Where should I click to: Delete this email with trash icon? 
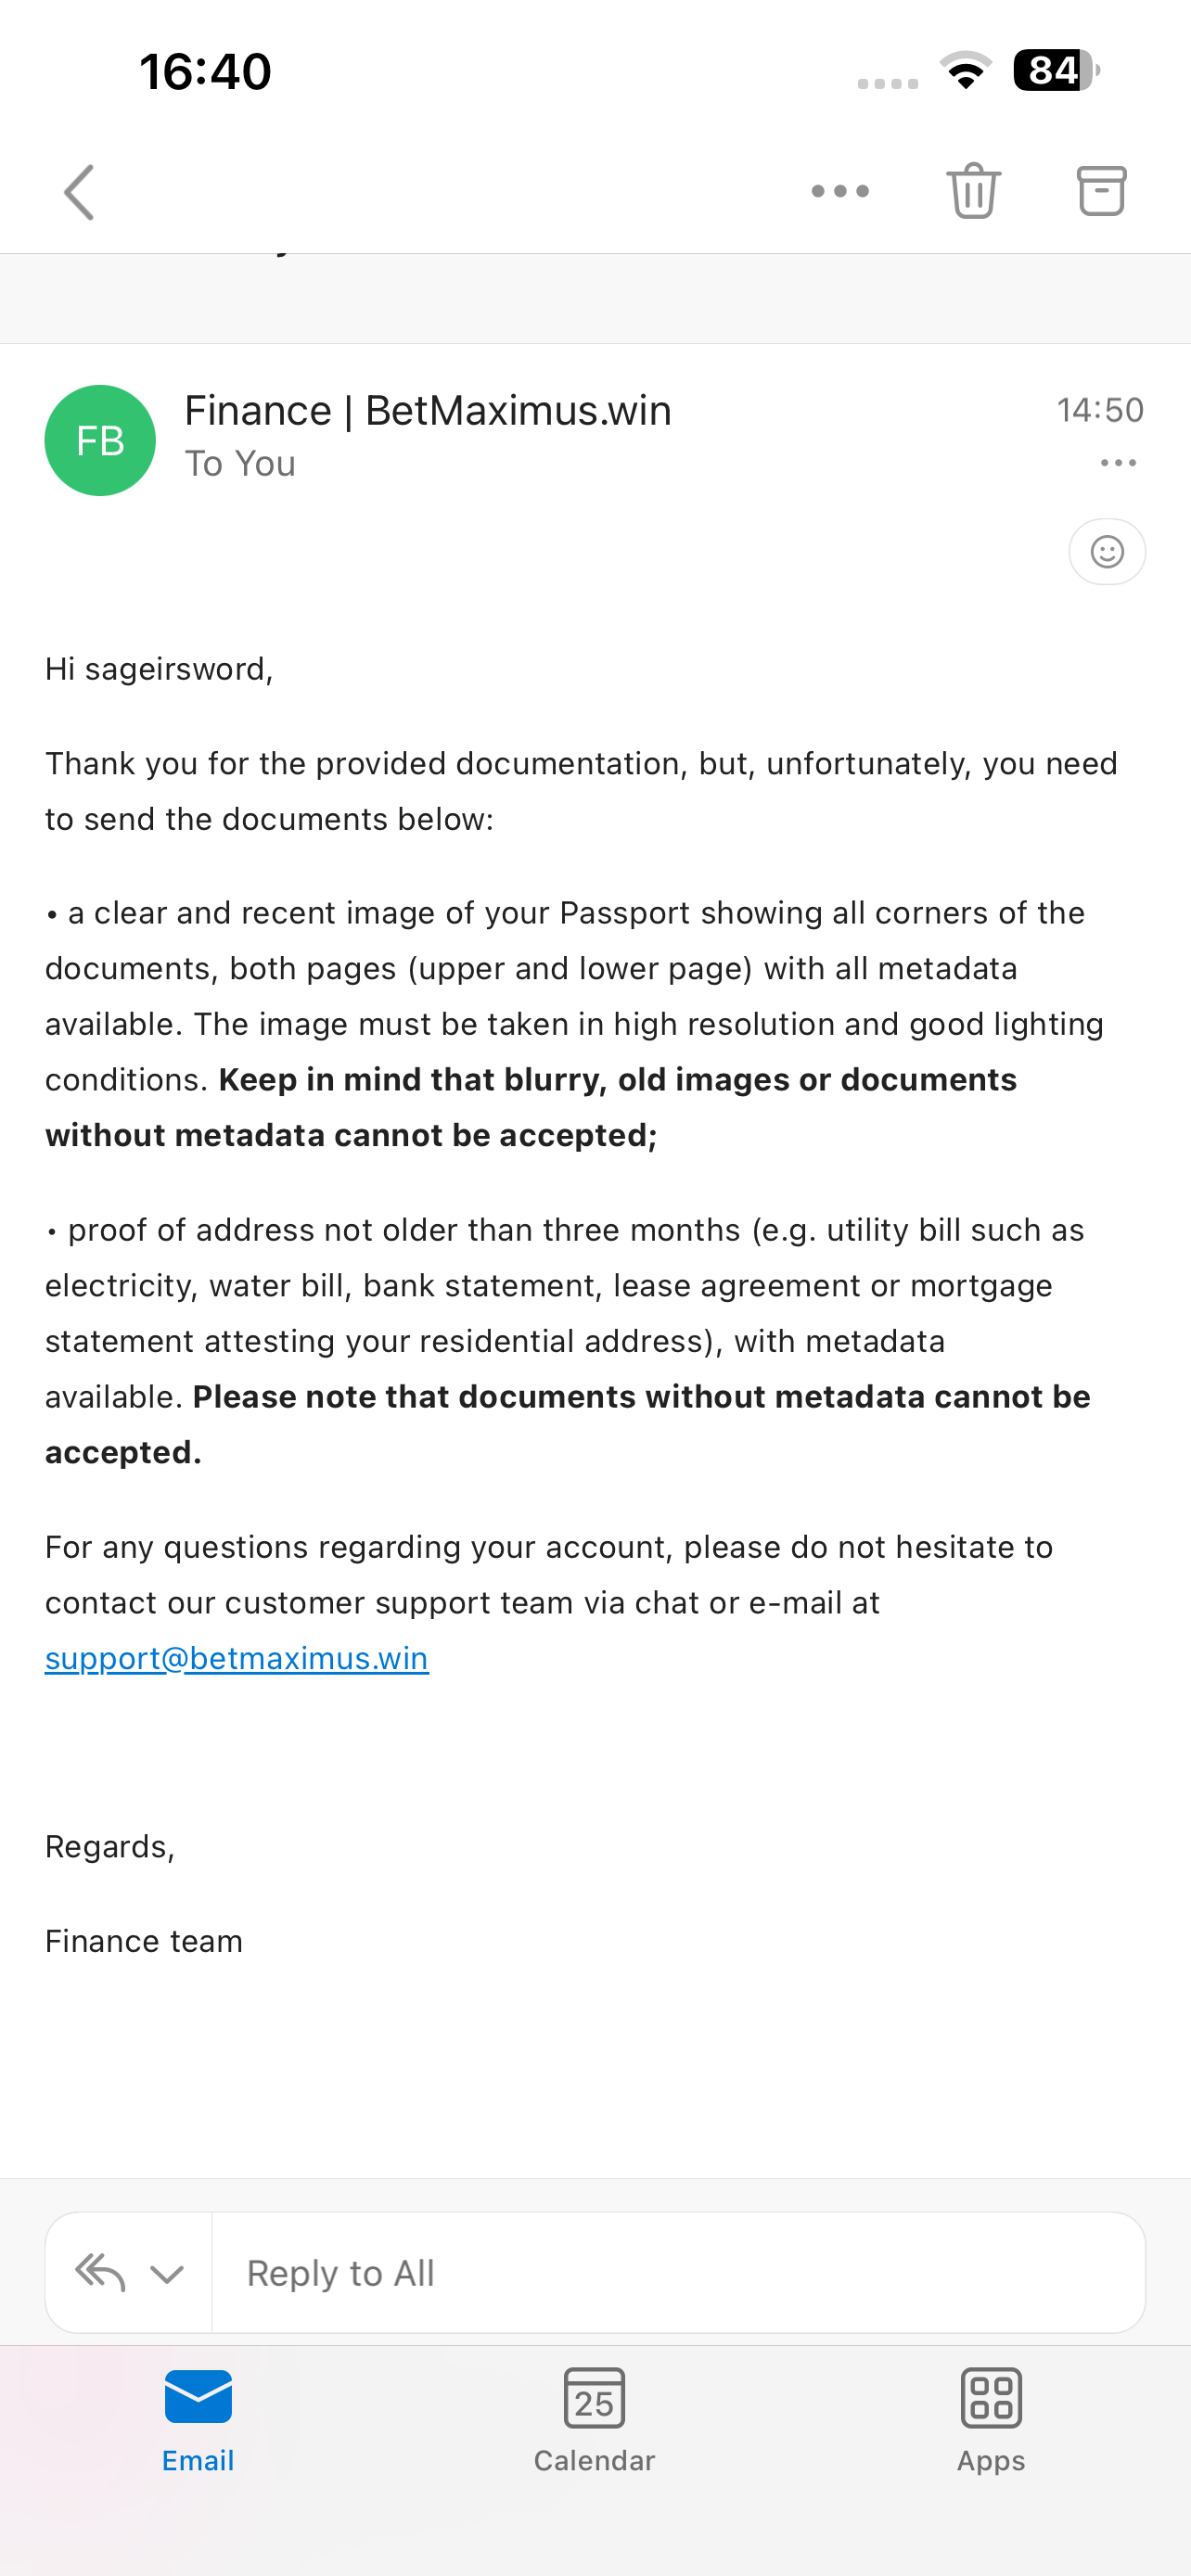click(x=973, y=190)
